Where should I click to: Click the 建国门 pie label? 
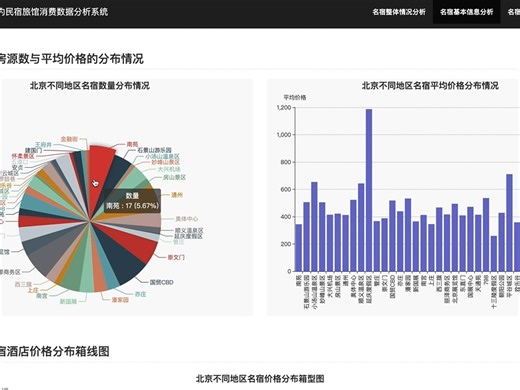click(x=33, y=151)
